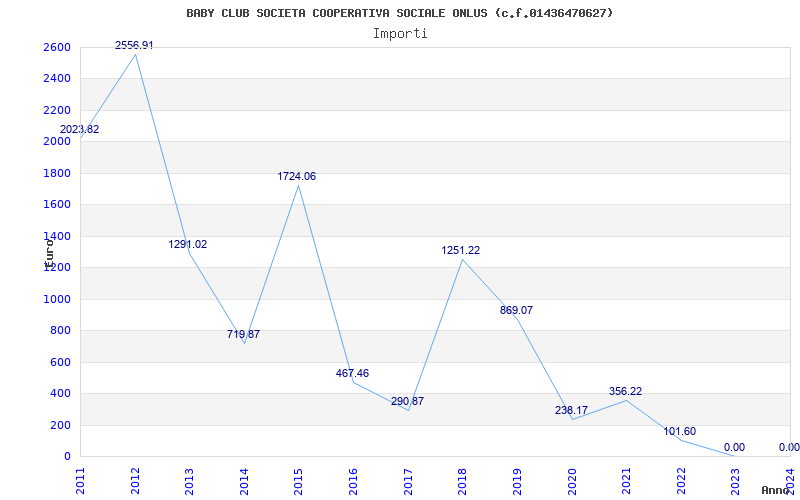800x500 pixels.
Task: Click the Anno x-axis title
Action: 775,490
